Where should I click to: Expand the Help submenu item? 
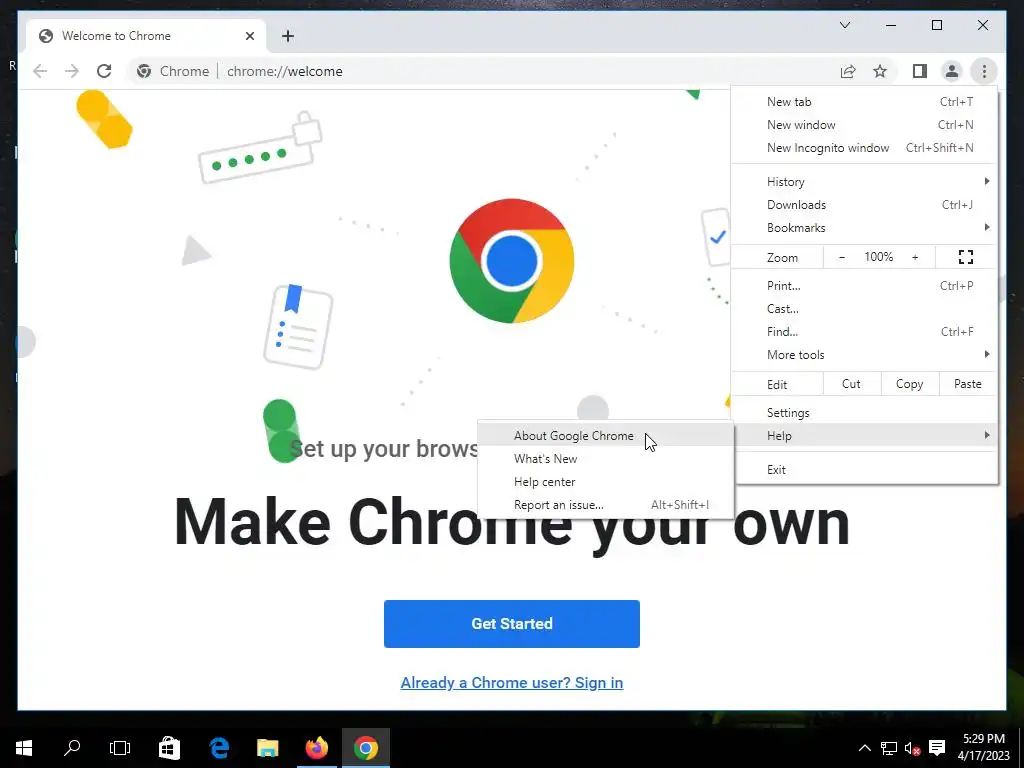coord(865,436)
